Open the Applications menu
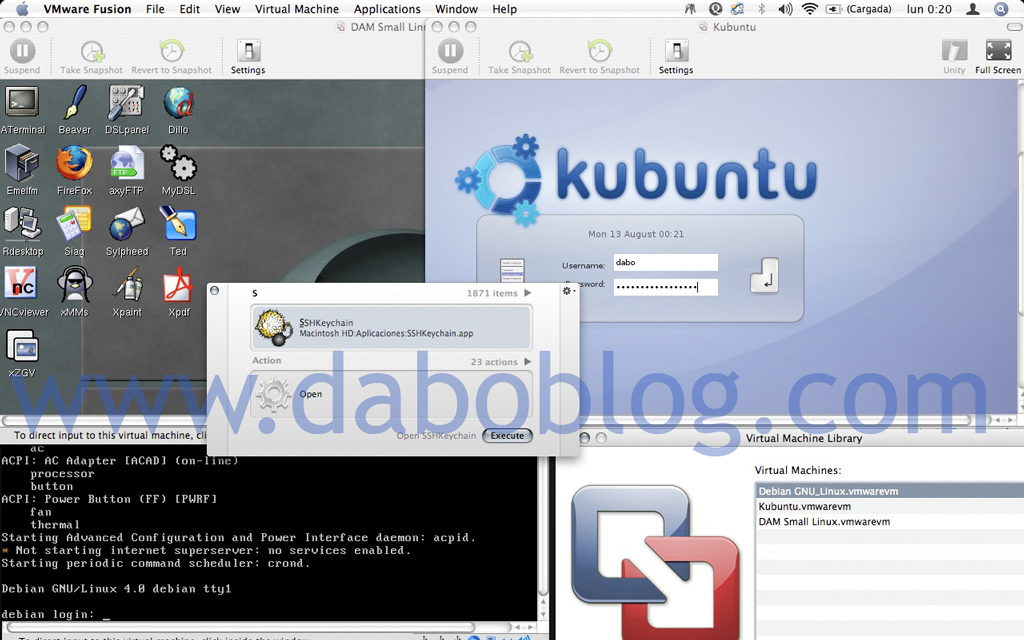This screenshot has height=640, width=1024. 387,9
